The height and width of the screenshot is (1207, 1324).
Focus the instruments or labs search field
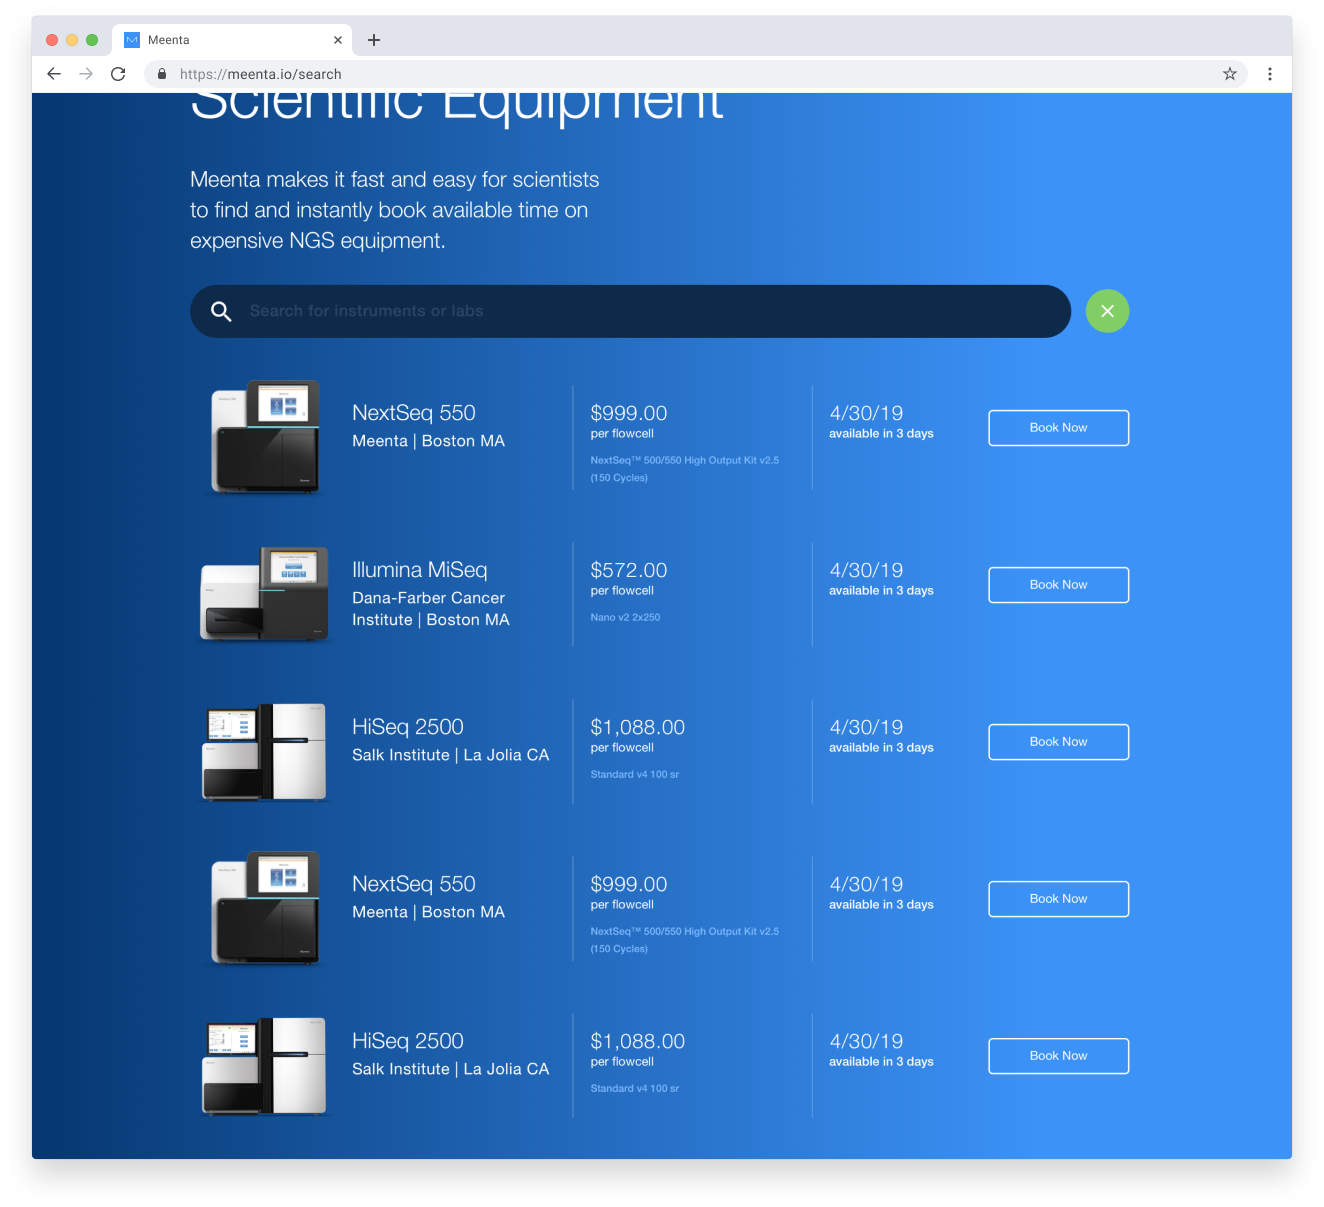tap(640, 311)
